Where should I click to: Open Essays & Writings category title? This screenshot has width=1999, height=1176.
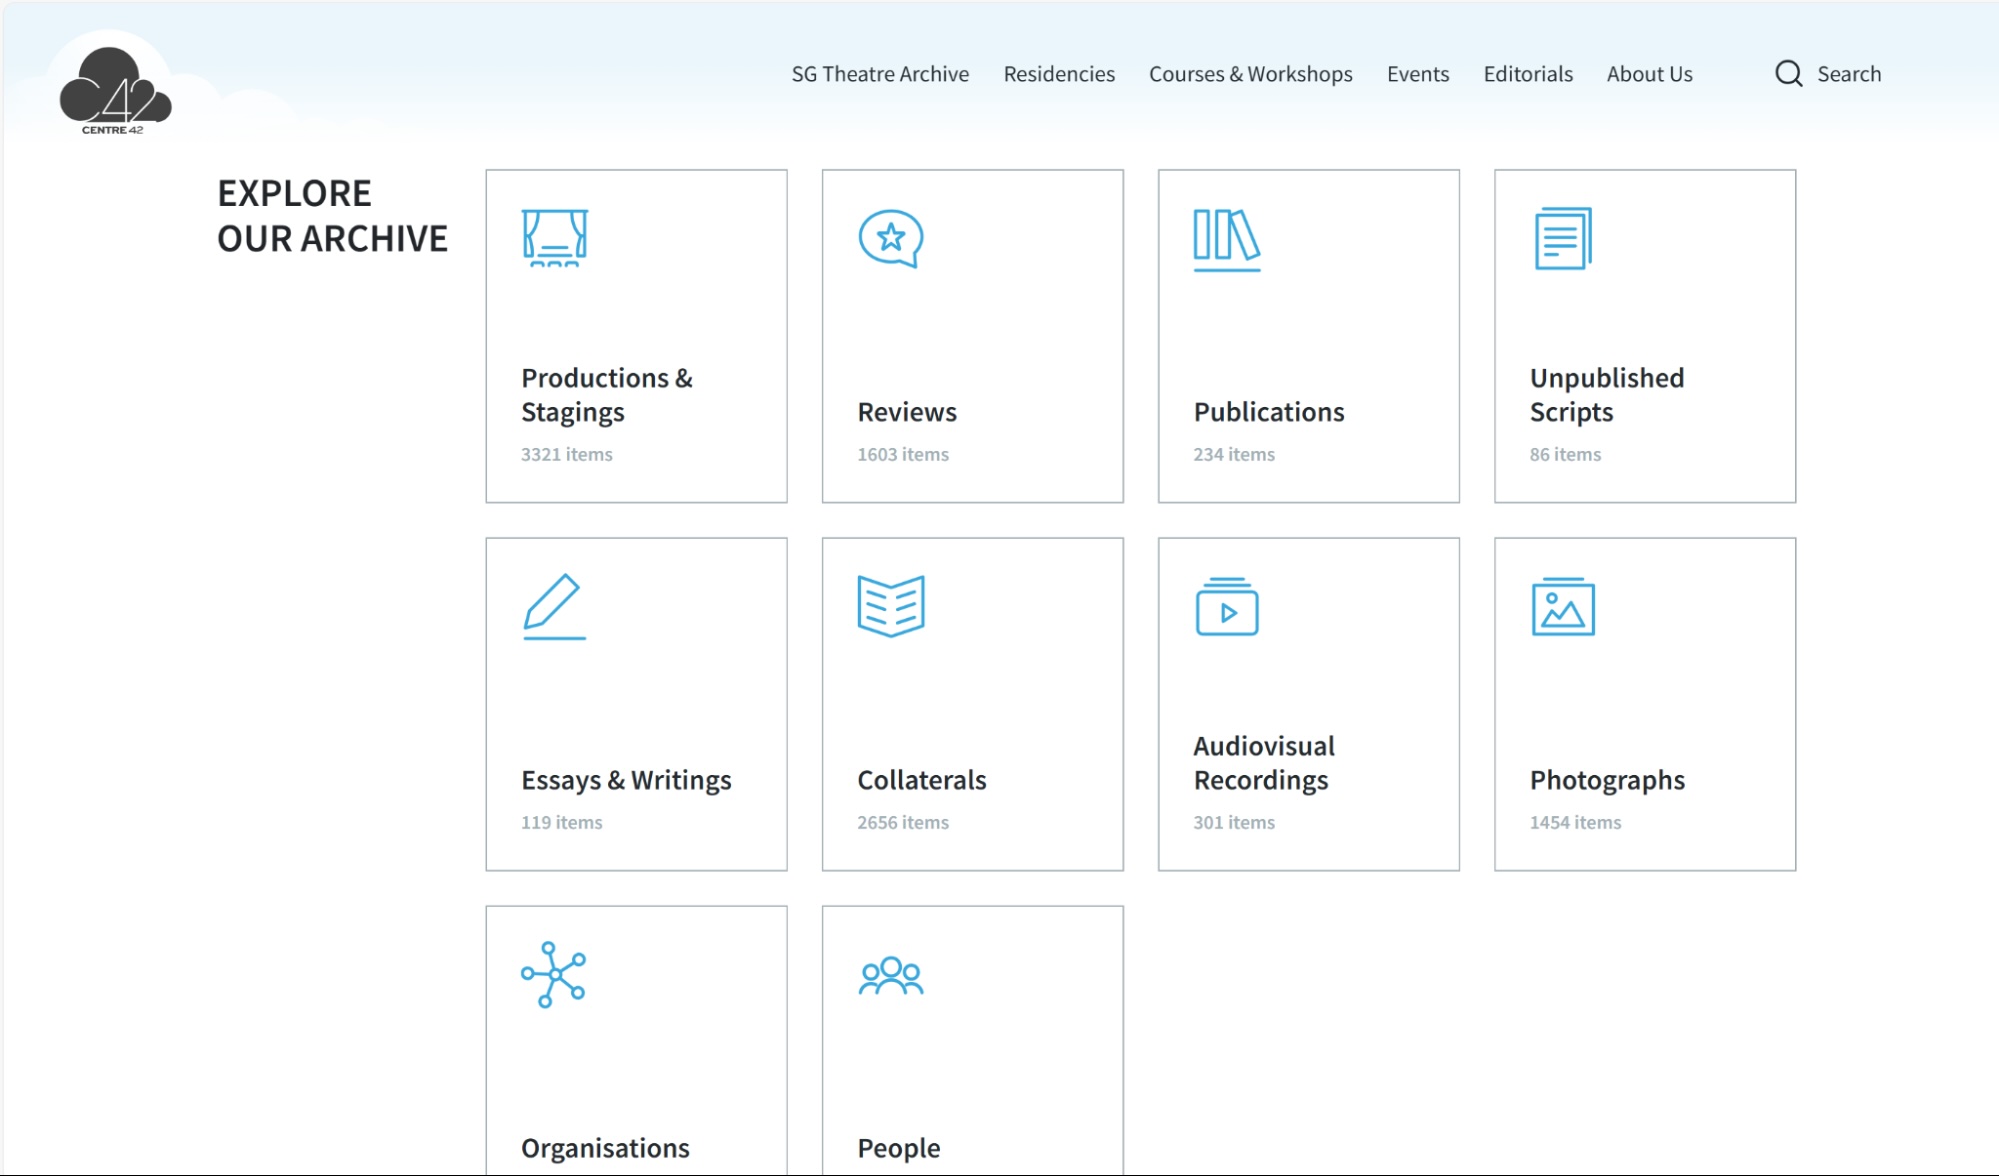point(626,780)
